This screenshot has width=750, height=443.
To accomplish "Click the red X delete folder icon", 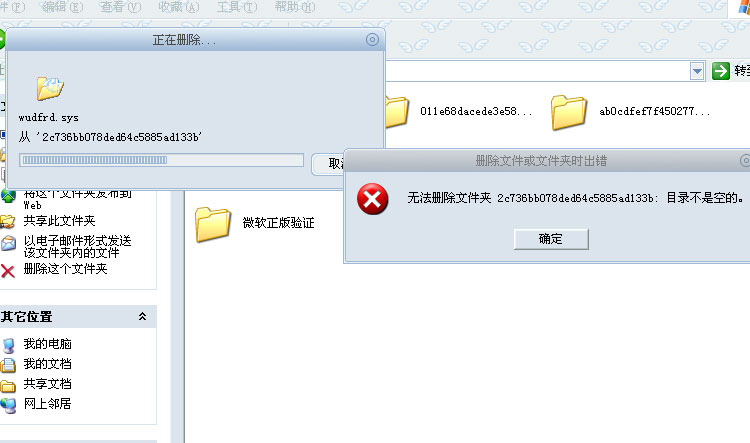I will click(8, 271).
